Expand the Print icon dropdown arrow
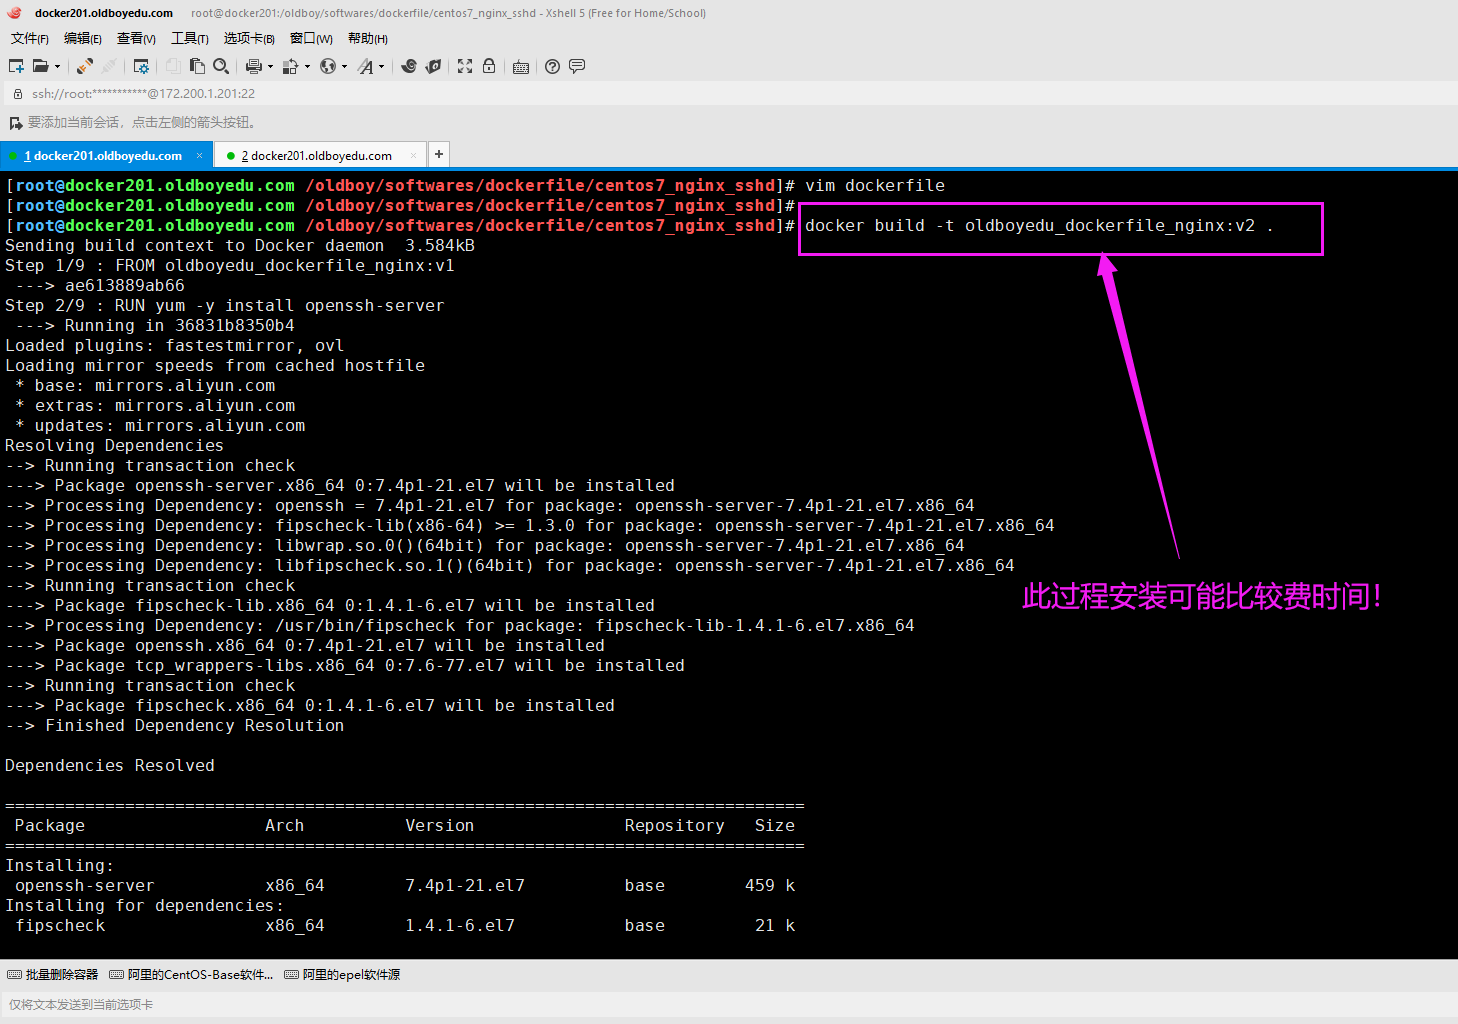1458x1024 pixels. (270, 67)
